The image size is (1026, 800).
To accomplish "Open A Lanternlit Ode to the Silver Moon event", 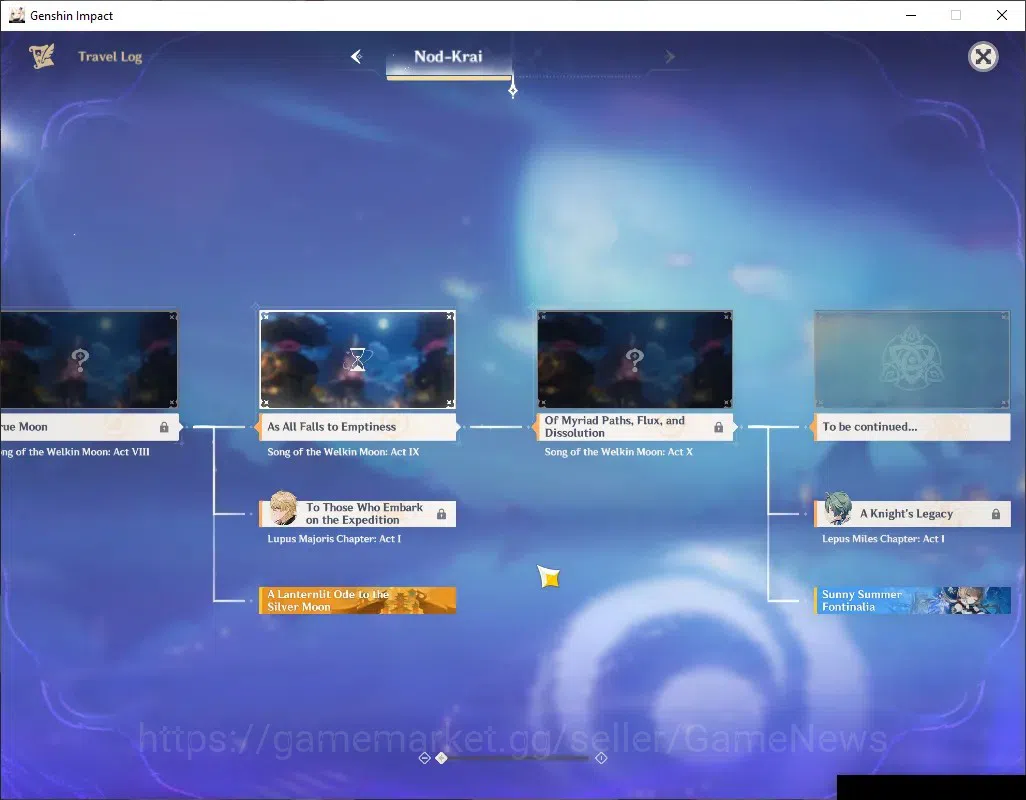I will (357, 600).
